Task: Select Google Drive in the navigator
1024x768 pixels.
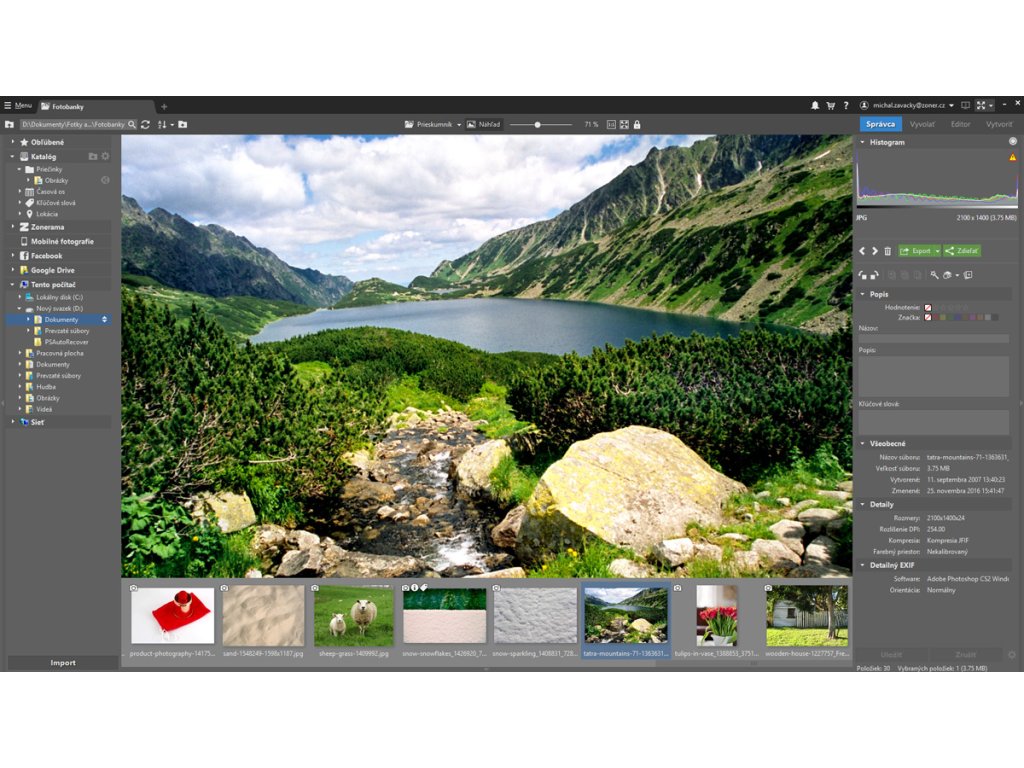Action: (52, 270)
